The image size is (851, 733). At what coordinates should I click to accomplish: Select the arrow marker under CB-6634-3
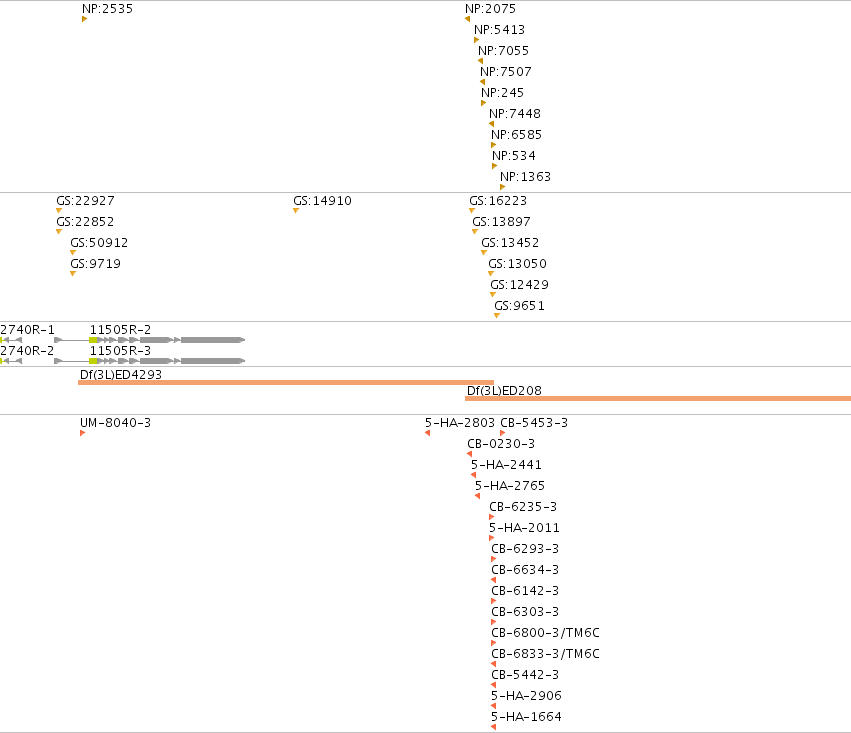(493, 581)
